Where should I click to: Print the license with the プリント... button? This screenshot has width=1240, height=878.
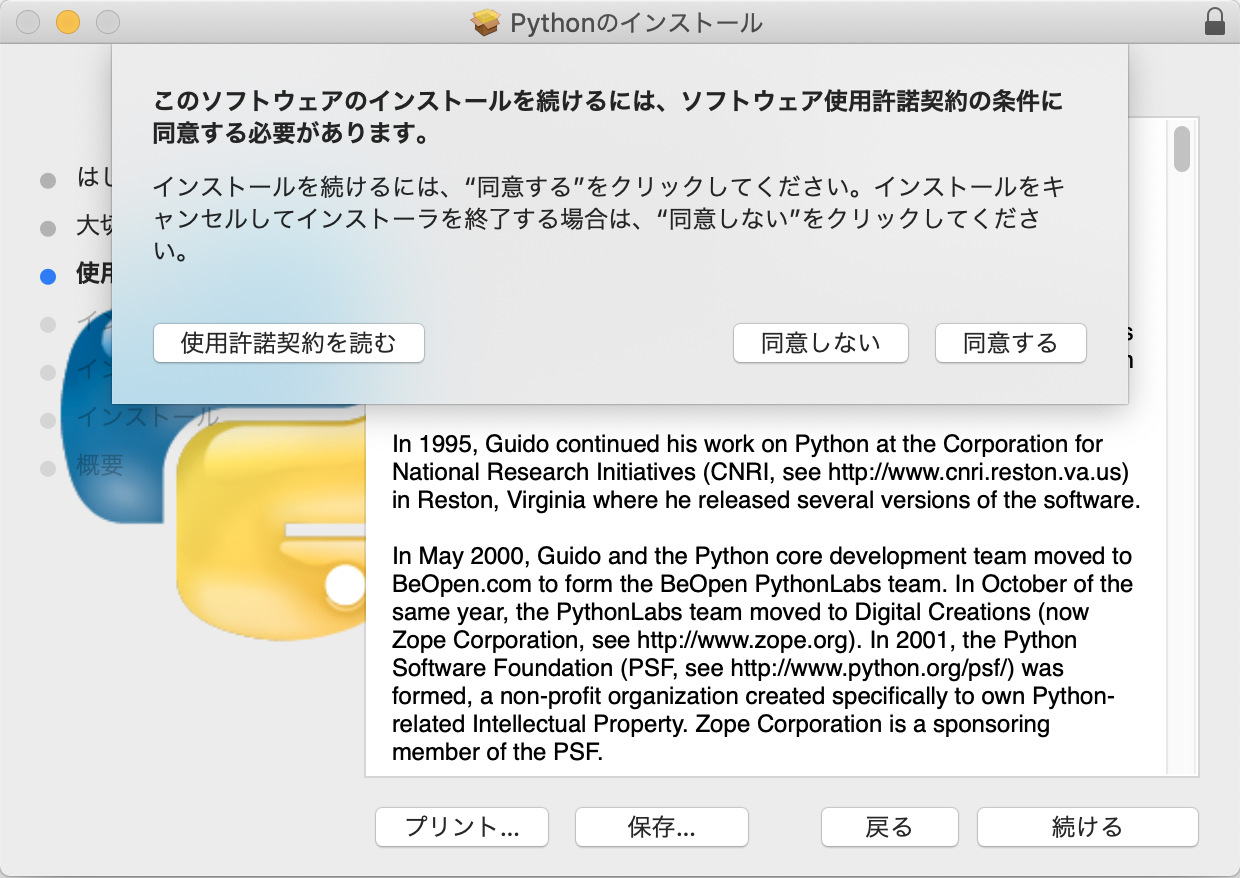tap(462, 827)
